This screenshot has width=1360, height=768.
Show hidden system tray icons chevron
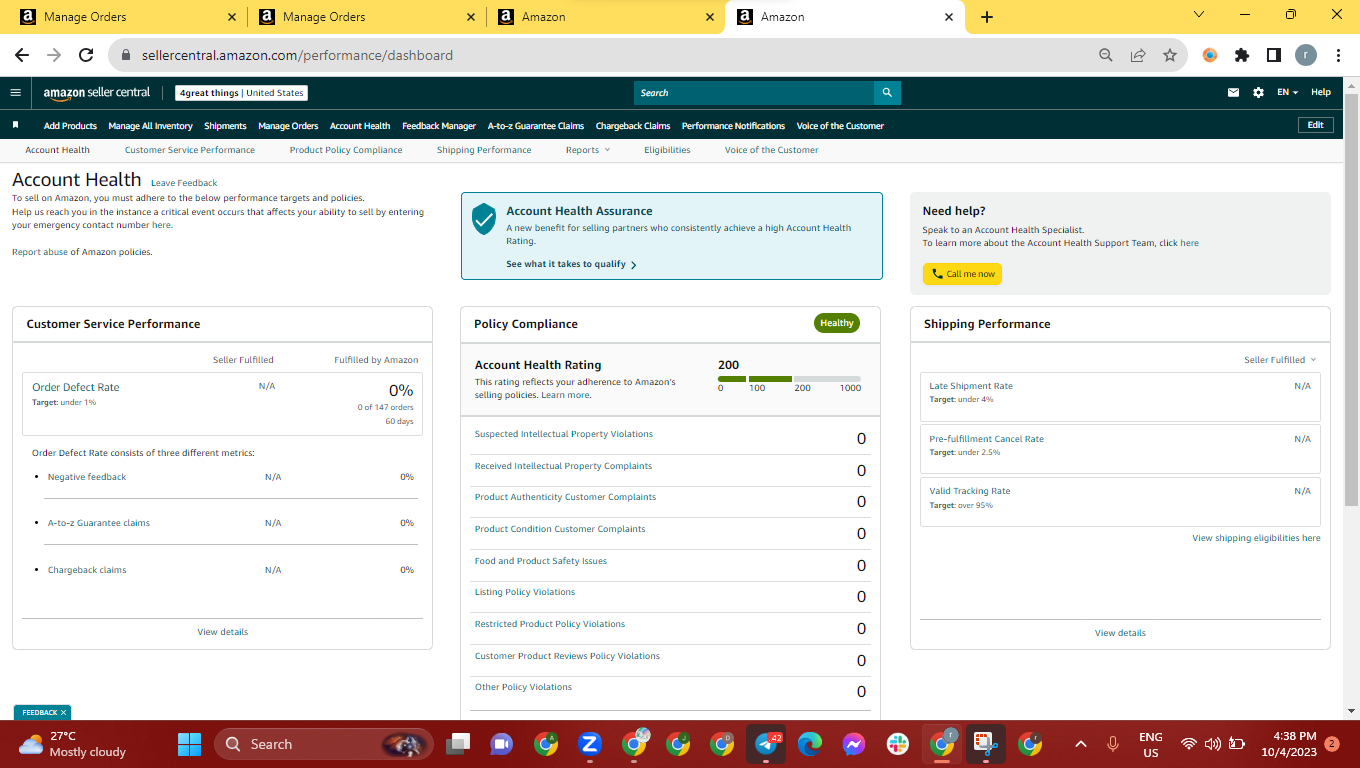pyautogui.click(x=1080, y=744)
